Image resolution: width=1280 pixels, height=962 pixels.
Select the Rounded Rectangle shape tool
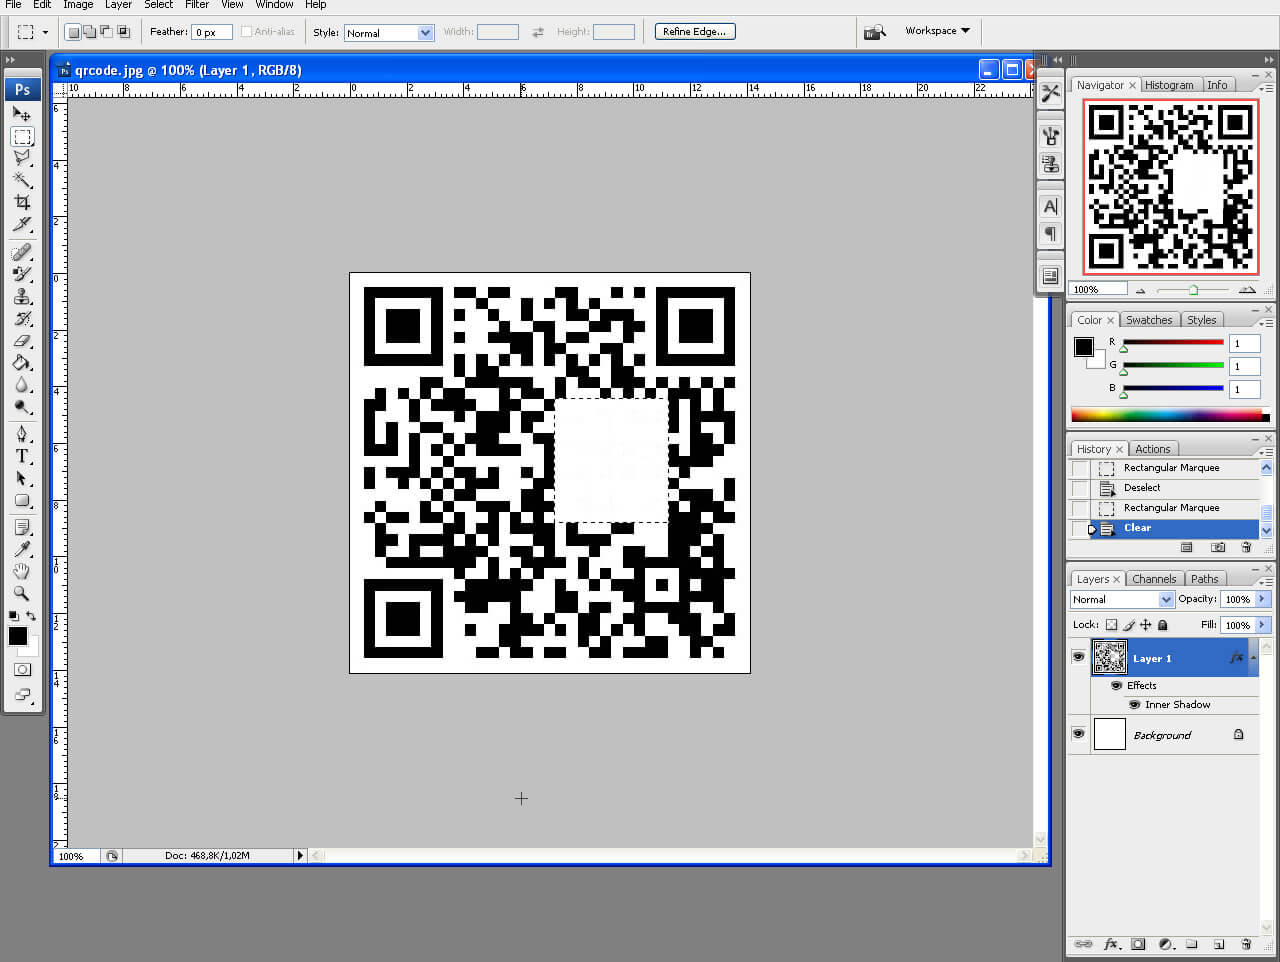tap(21, 500)
